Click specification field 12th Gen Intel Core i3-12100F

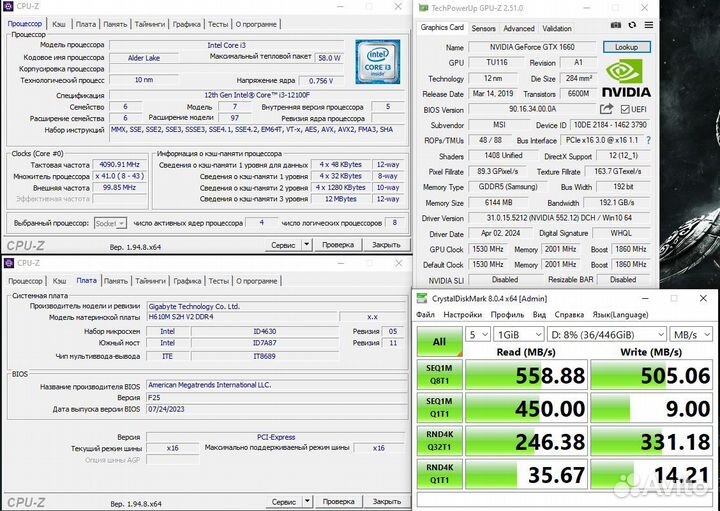(257, 95)
